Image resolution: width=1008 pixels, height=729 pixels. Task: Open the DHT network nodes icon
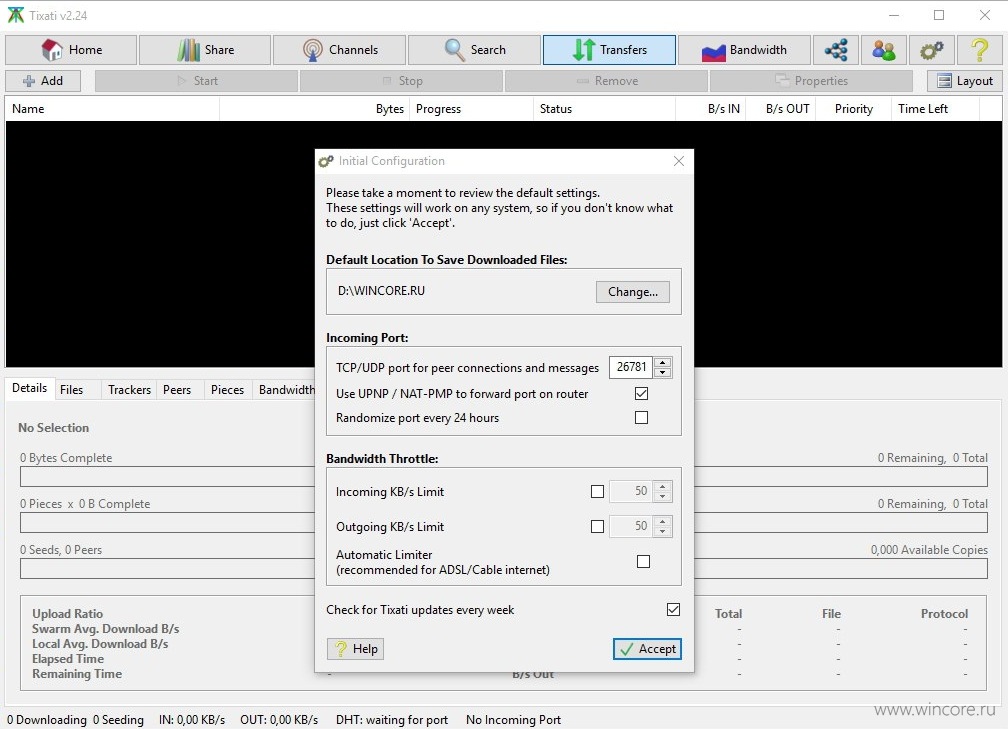836,50
